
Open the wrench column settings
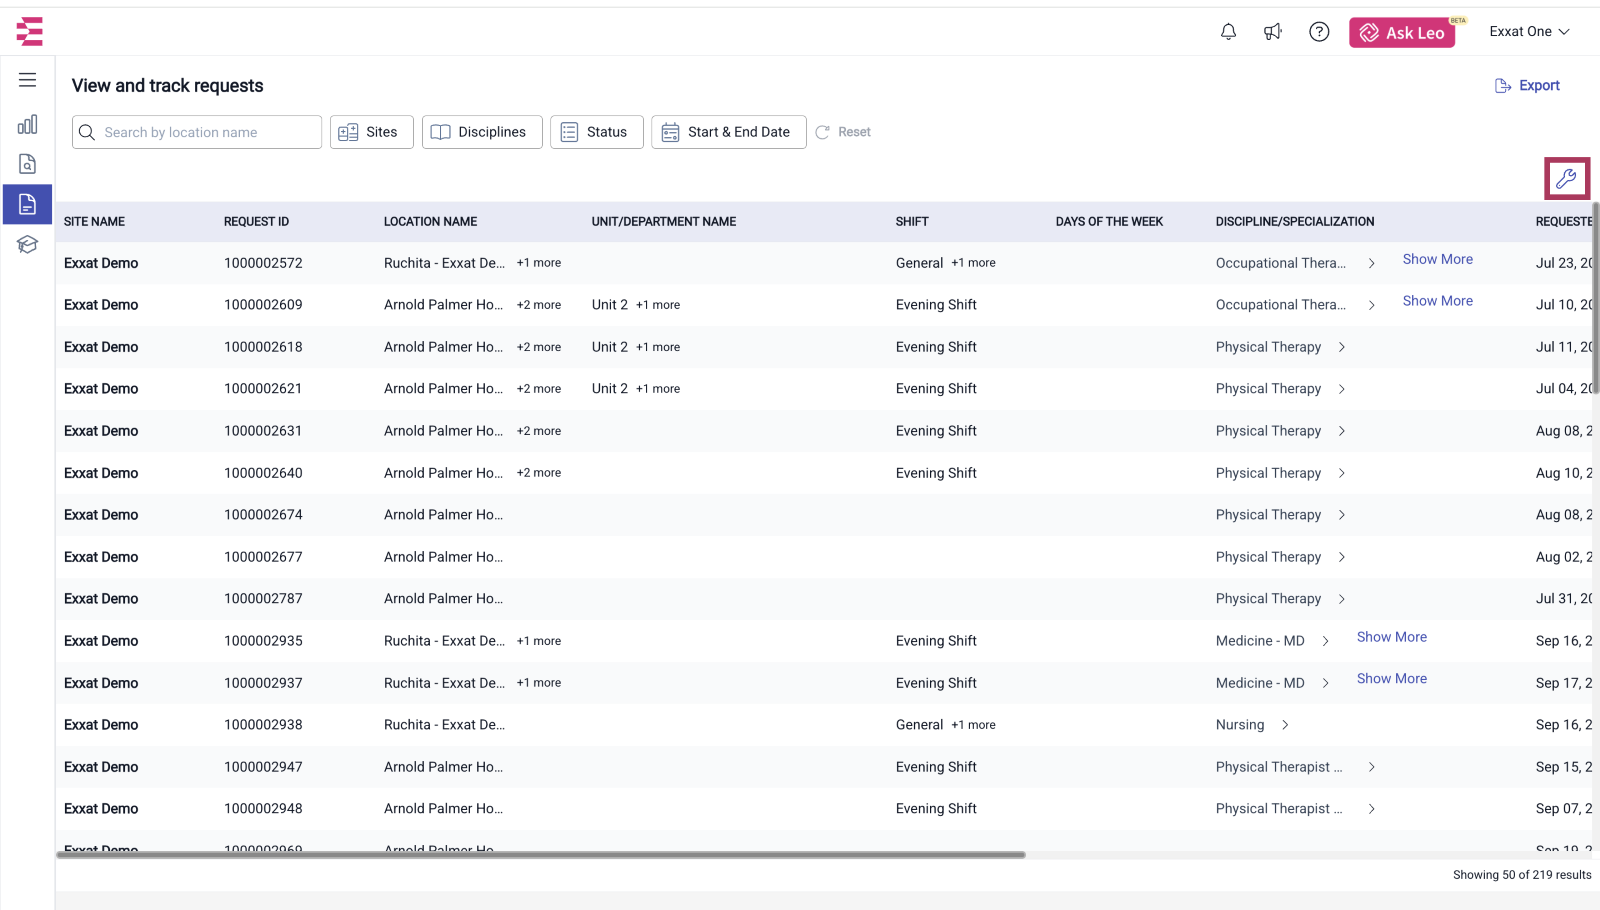1566,179
